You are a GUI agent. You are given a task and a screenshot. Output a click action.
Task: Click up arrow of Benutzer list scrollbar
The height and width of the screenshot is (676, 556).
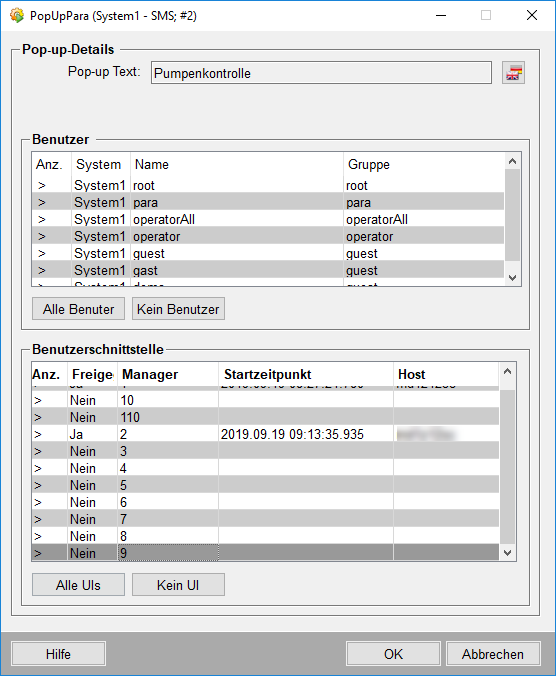[x=512, y=161]
